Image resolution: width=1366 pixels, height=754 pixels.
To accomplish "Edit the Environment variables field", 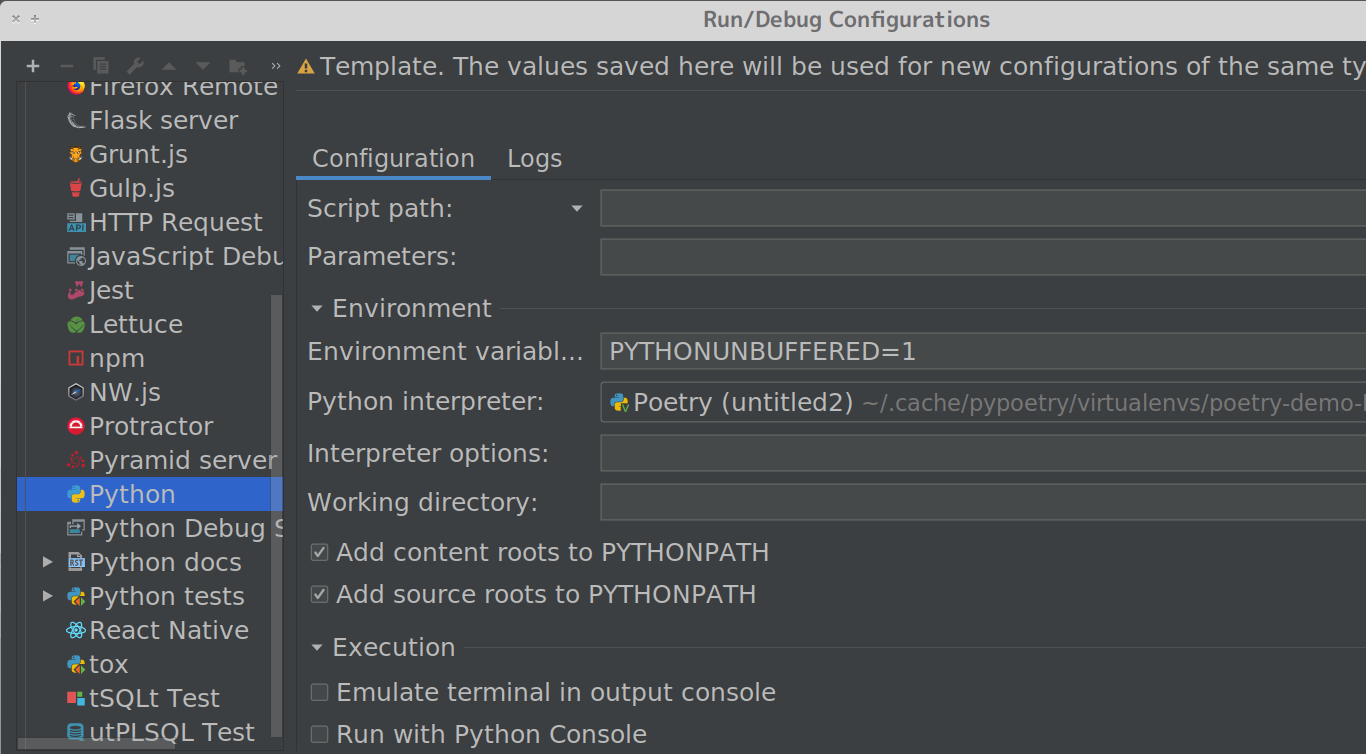I will tap(983, 352).
